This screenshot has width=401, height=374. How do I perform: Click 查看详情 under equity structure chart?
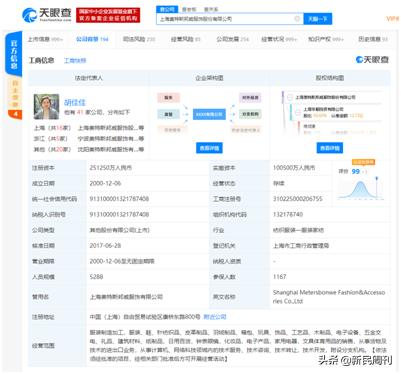point(330,148)
